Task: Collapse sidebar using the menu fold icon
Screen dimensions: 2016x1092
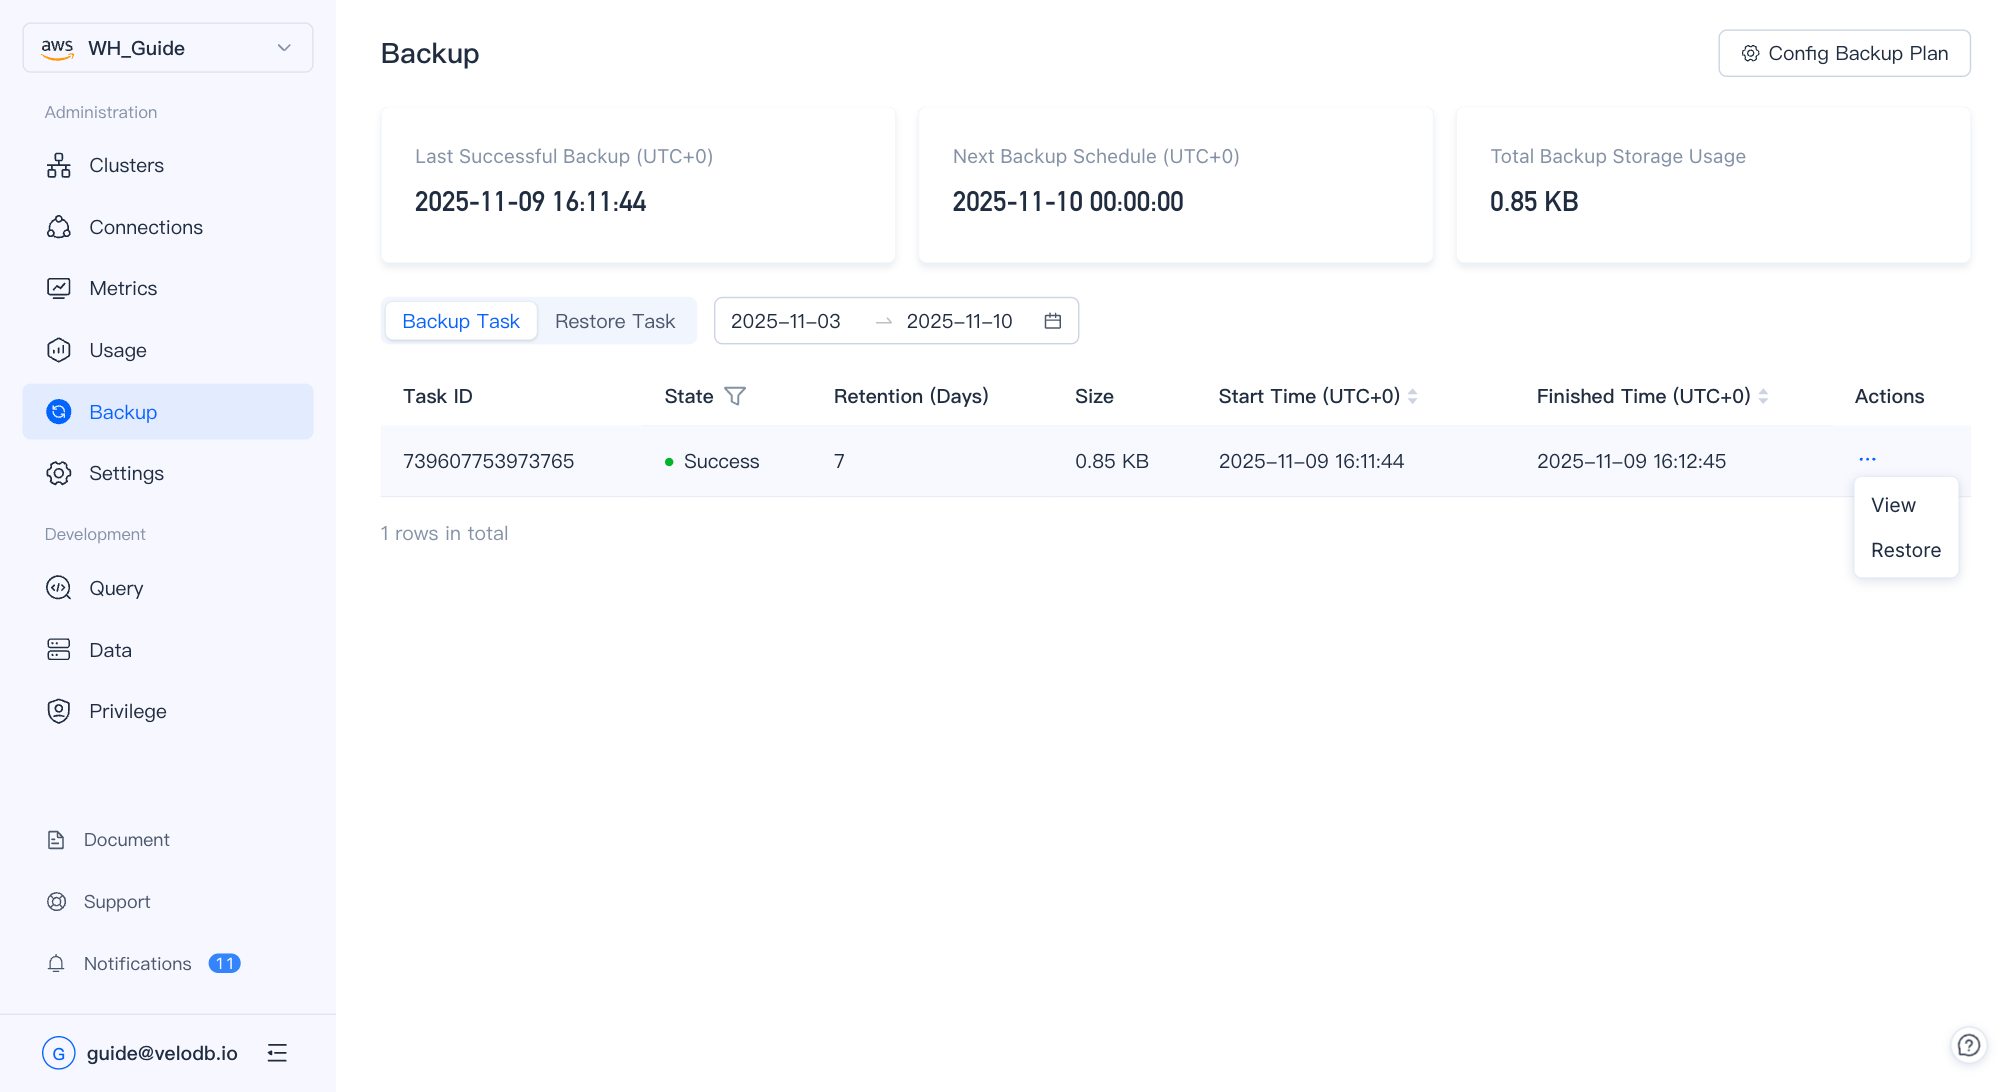Action: coord(277,1053)
